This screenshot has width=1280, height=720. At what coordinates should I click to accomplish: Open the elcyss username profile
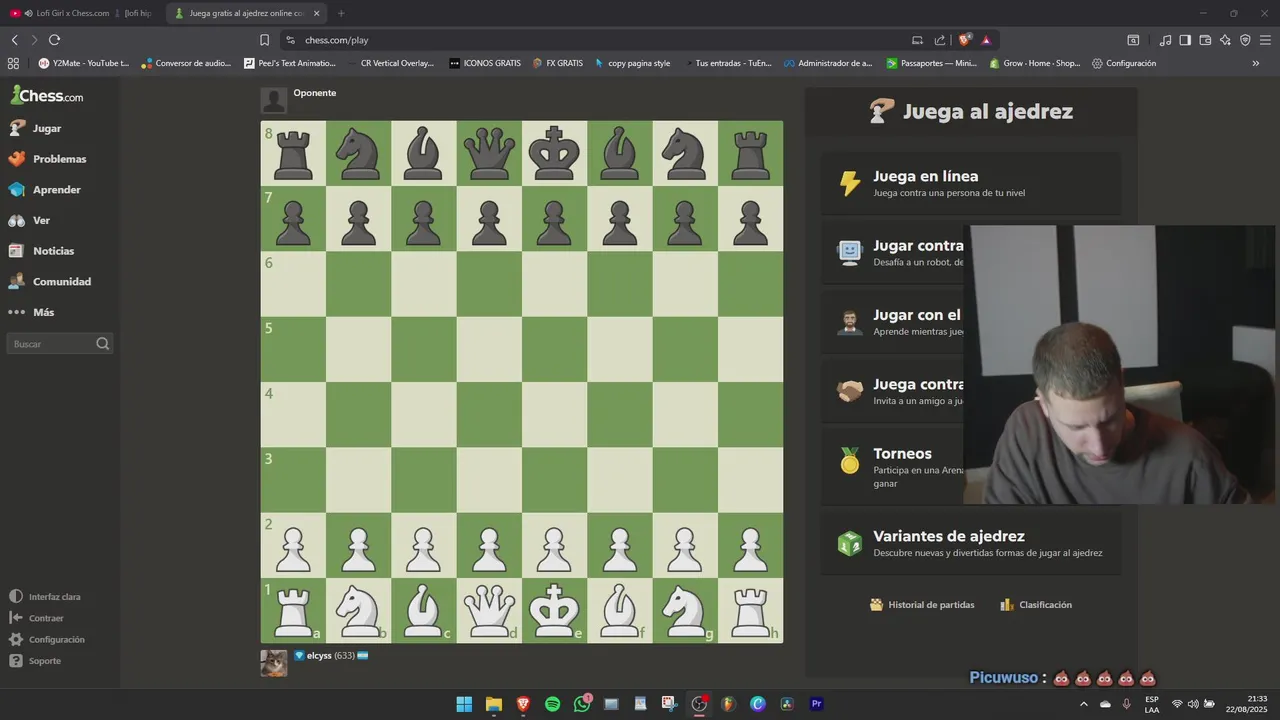pos(319,656)
